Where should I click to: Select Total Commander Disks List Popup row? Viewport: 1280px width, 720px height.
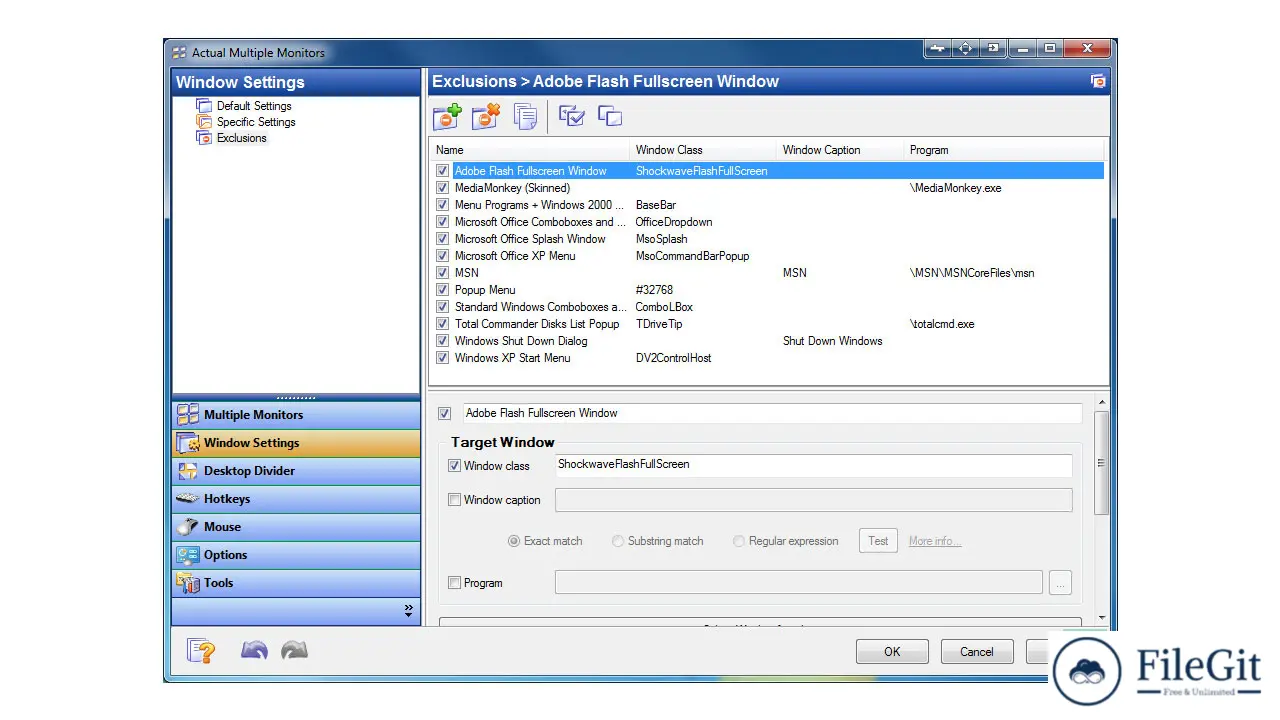pos(769,324)
